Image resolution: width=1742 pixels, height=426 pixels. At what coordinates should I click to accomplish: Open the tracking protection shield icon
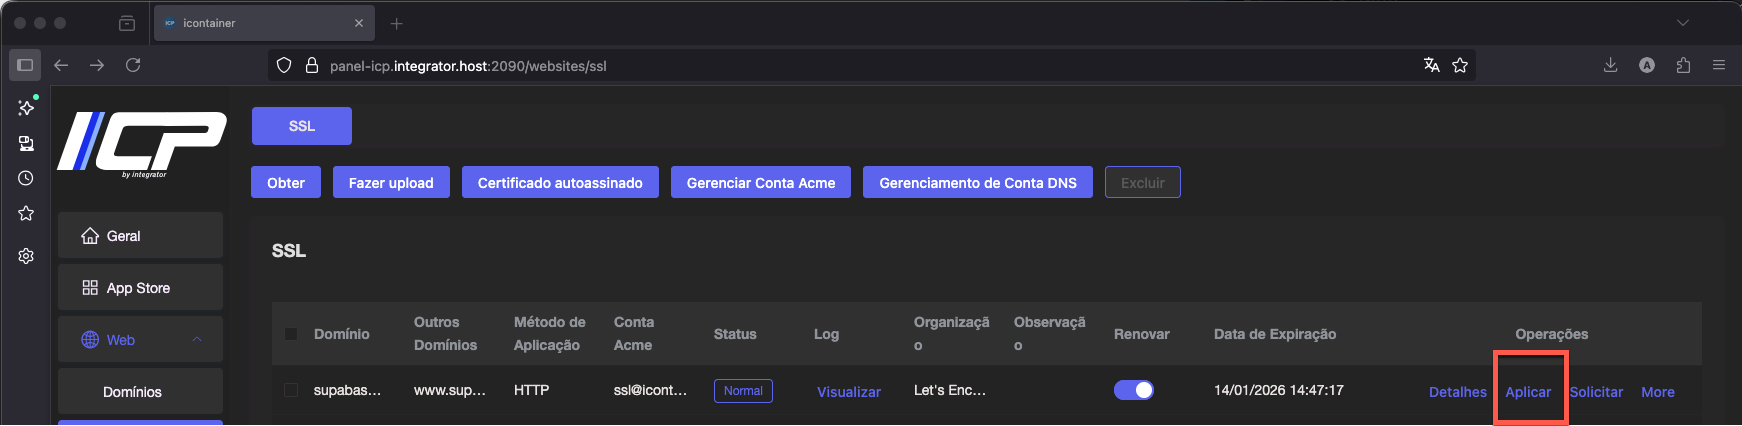284,65
